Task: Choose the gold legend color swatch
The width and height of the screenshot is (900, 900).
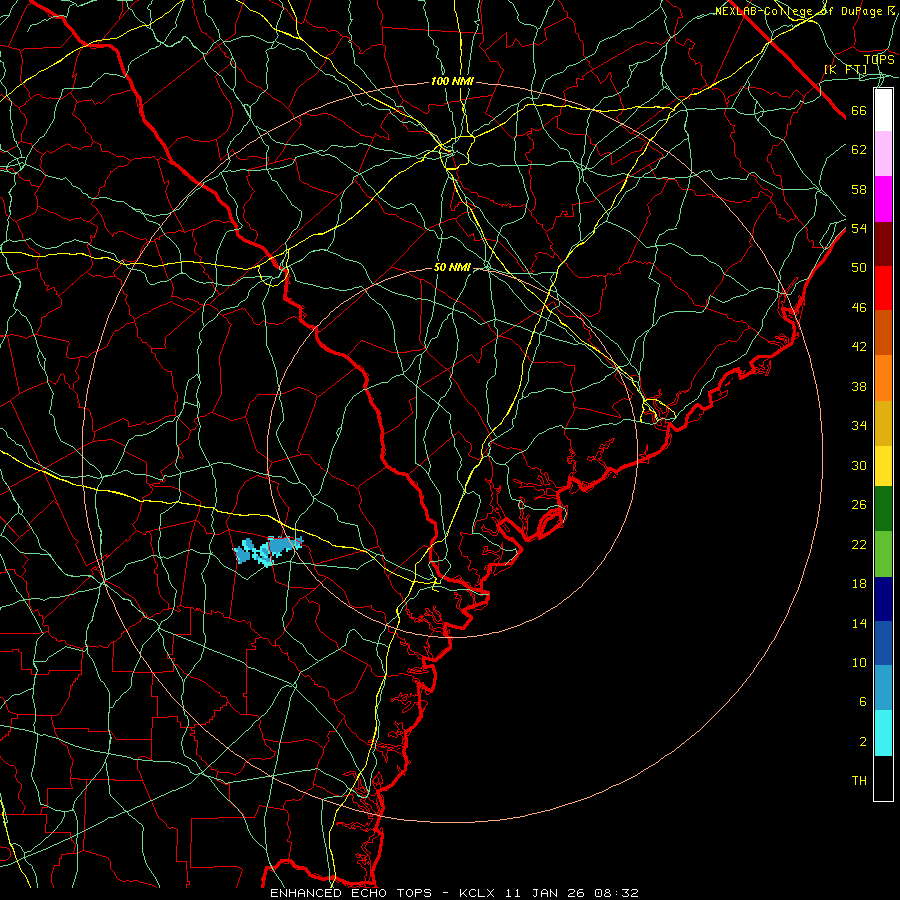Action: (883, 423)
